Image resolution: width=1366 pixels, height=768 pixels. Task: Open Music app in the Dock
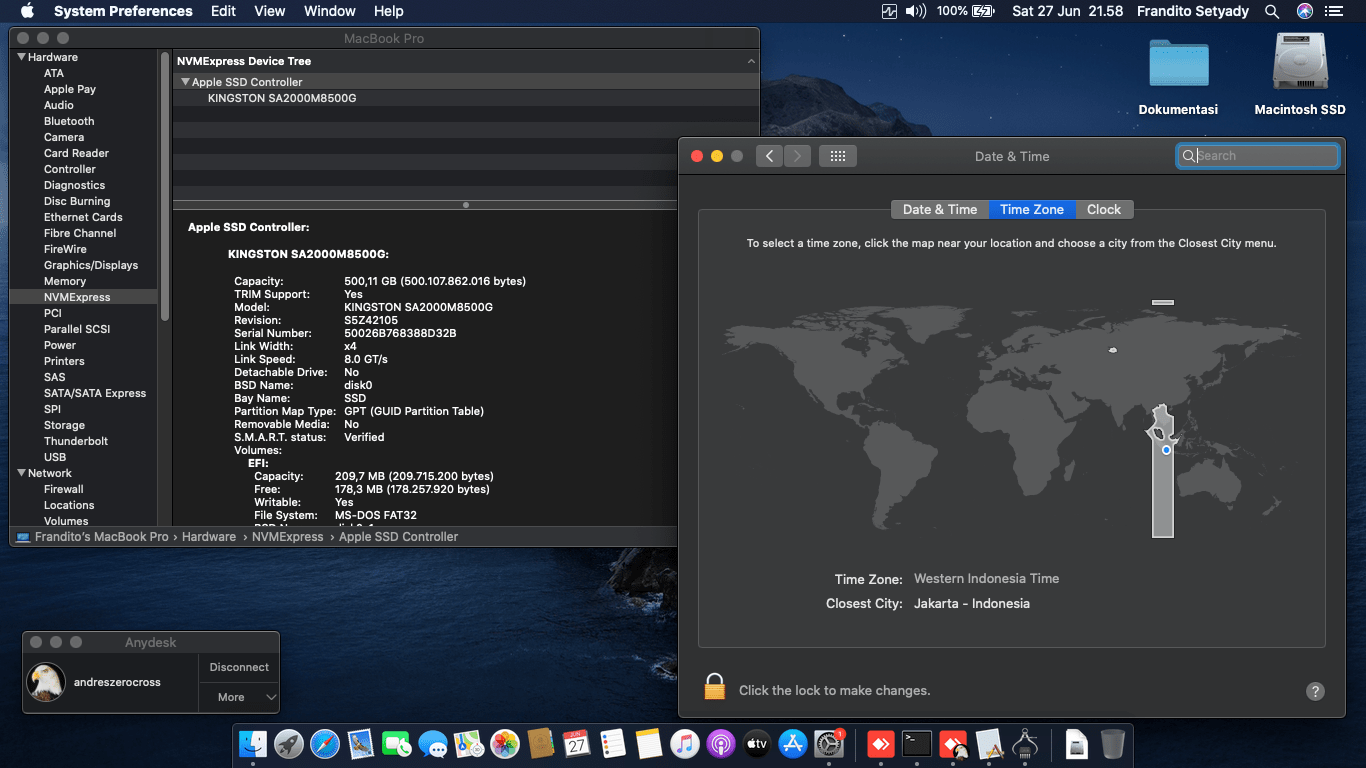685,744
